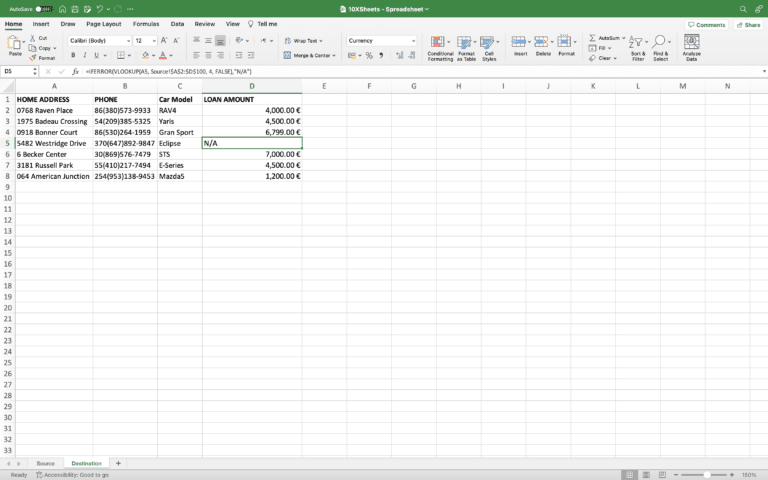The image size is (768, 480).
Task: Open the Calibri font name dropdown
Action: click(127, 41)
